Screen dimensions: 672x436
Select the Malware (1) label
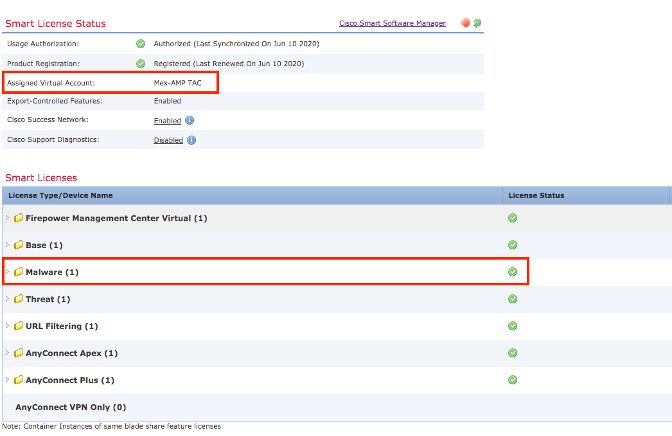52,272
